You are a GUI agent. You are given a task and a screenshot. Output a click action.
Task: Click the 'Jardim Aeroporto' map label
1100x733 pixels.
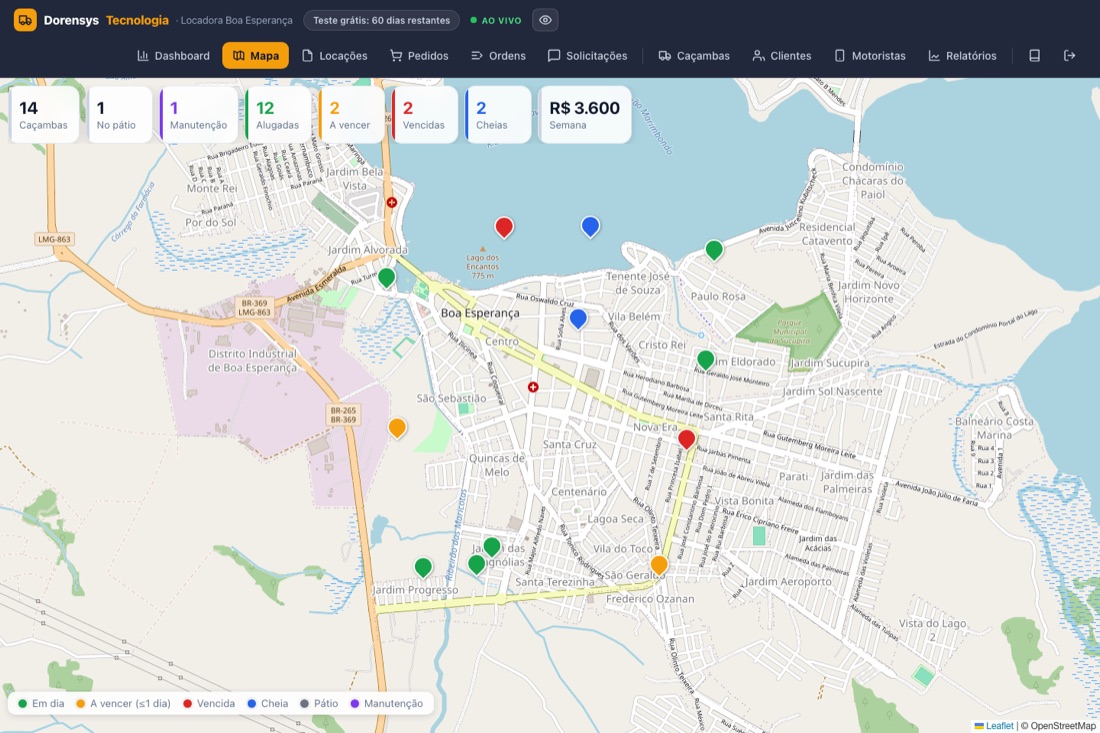(788, 581)
